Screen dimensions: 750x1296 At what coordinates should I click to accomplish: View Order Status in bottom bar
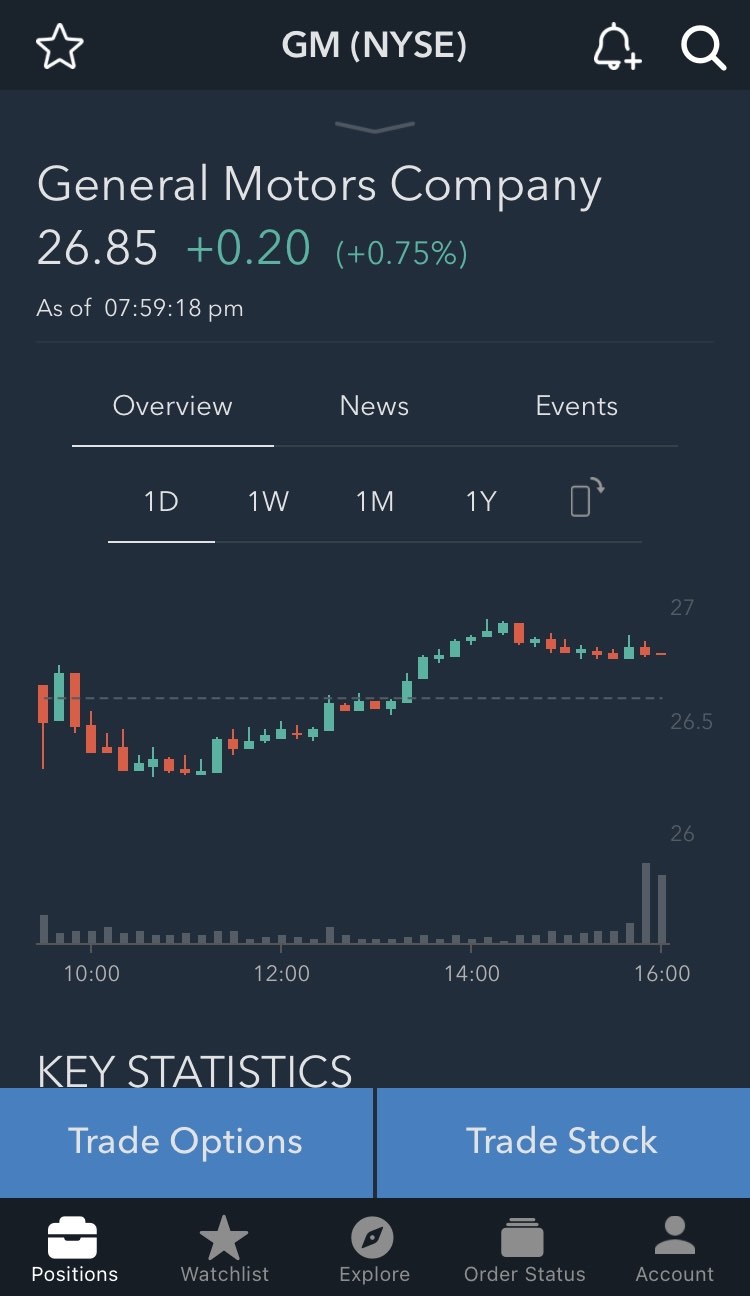[x=524, y=1248]
